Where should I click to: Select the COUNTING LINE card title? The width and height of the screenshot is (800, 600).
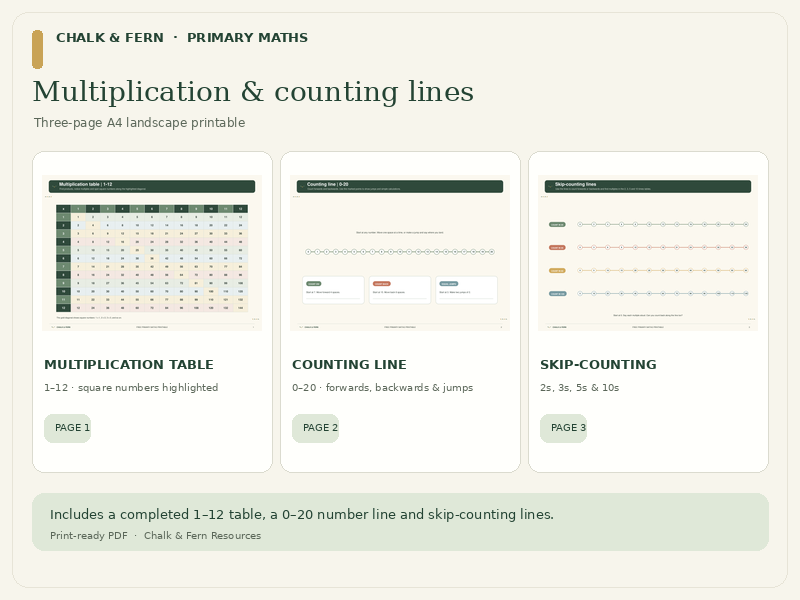pos(349,365)
